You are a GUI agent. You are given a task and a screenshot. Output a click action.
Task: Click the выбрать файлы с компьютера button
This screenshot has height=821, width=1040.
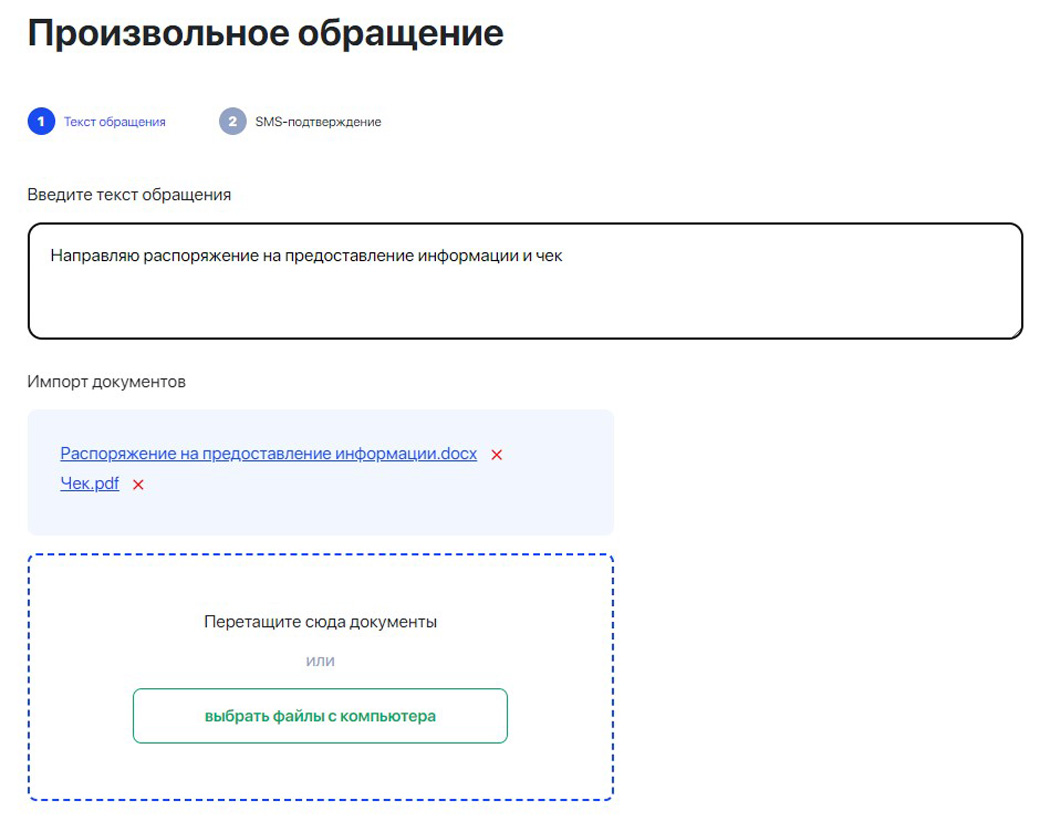pyautogui.click(x=320, y=716)
